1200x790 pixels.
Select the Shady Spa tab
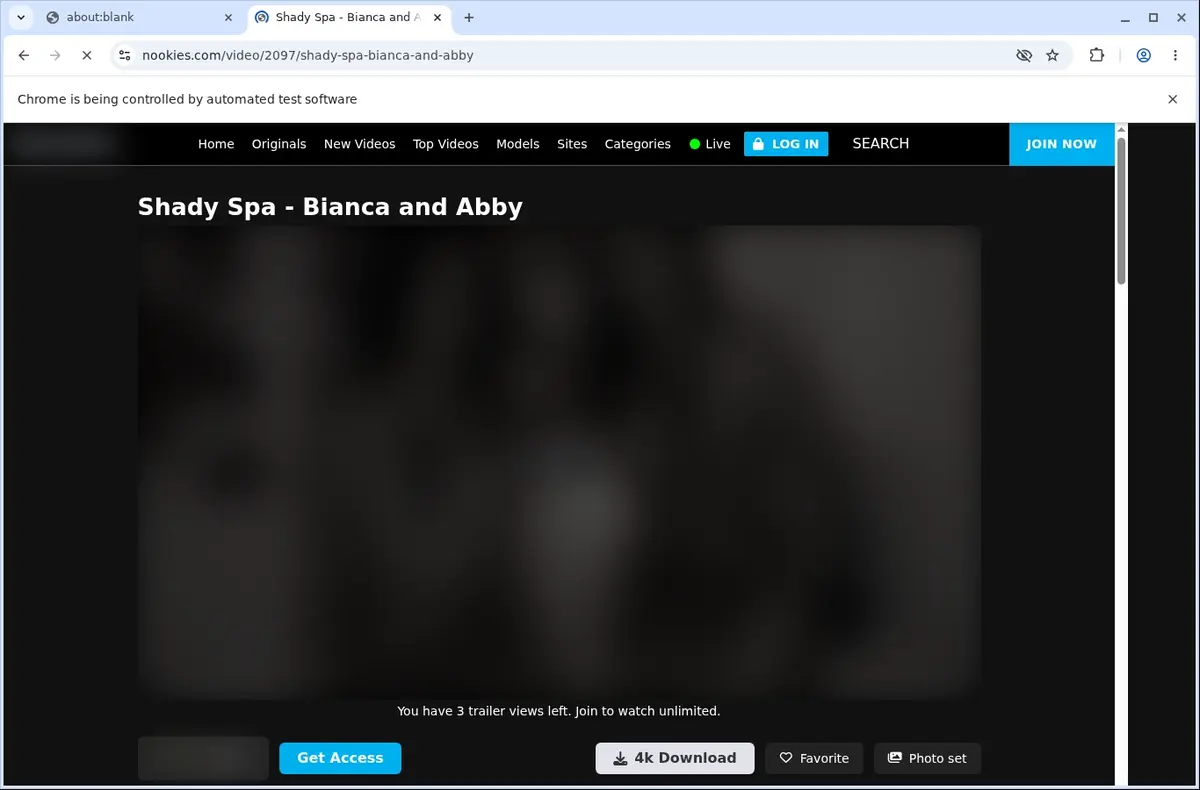coord(347,17)
